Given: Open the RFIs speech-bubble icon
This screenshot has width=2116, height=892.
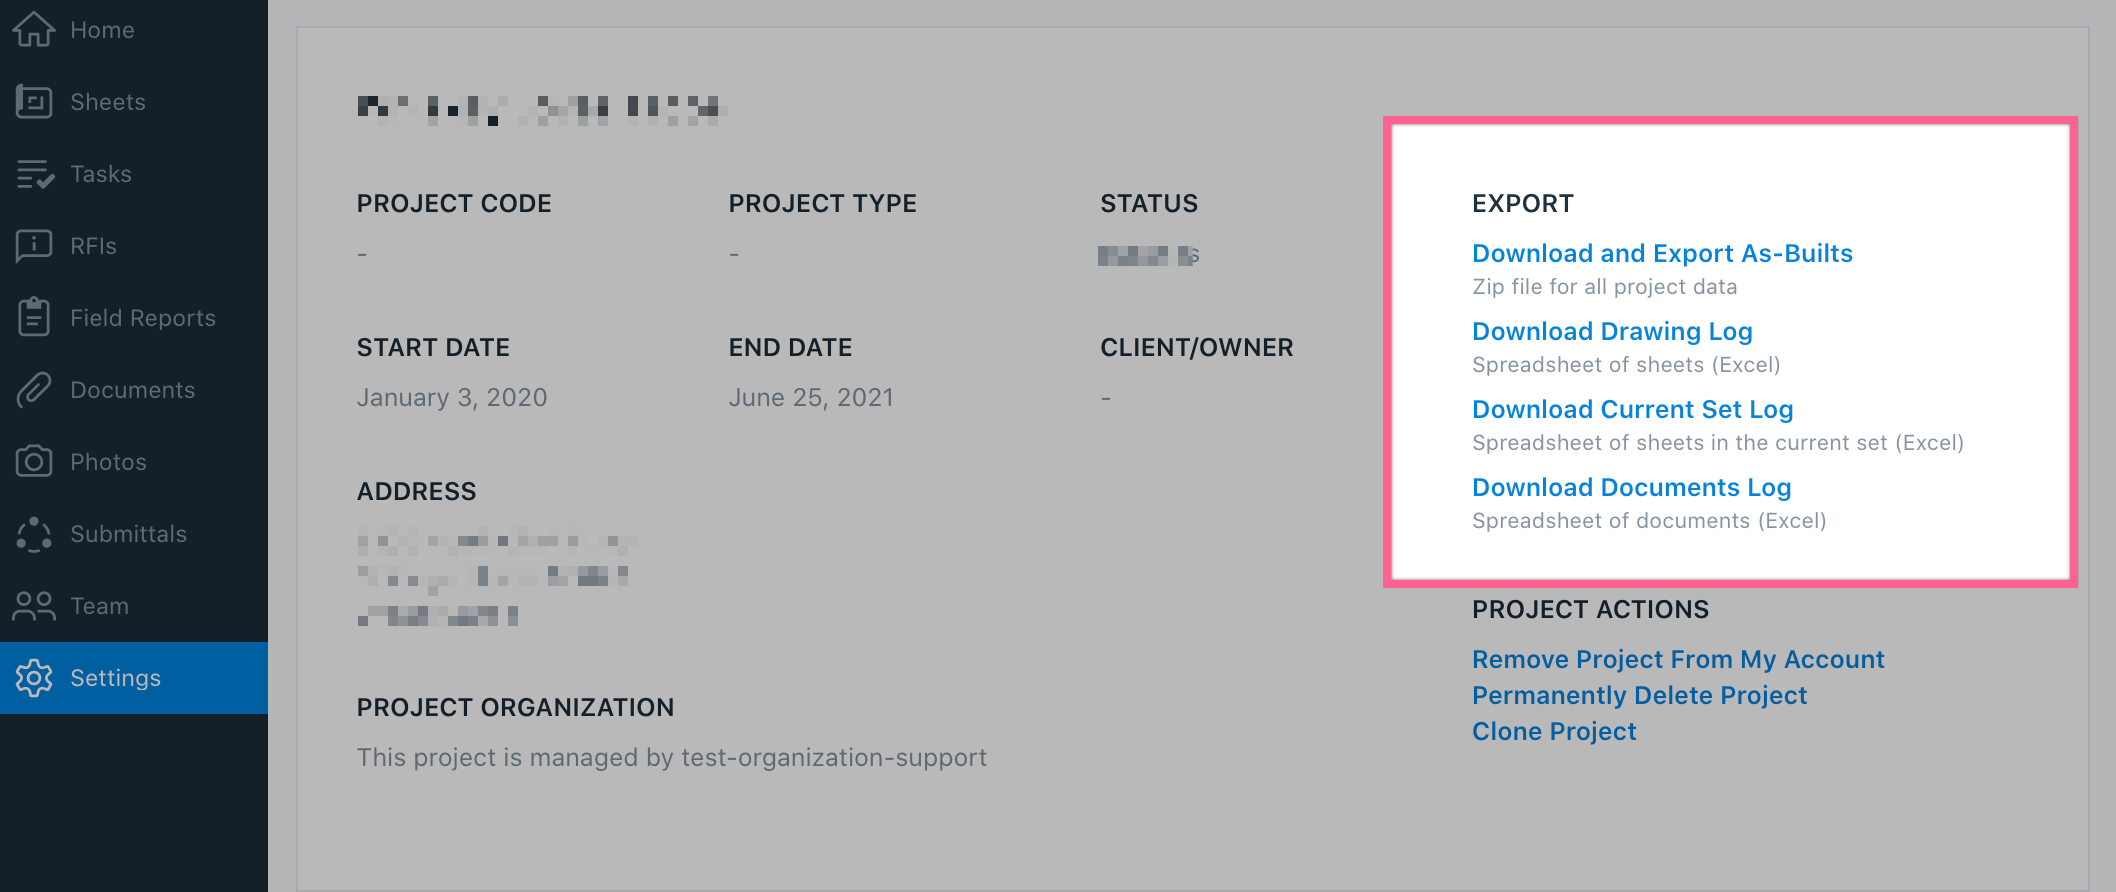Looking at the screenshot, I should 34,246.
